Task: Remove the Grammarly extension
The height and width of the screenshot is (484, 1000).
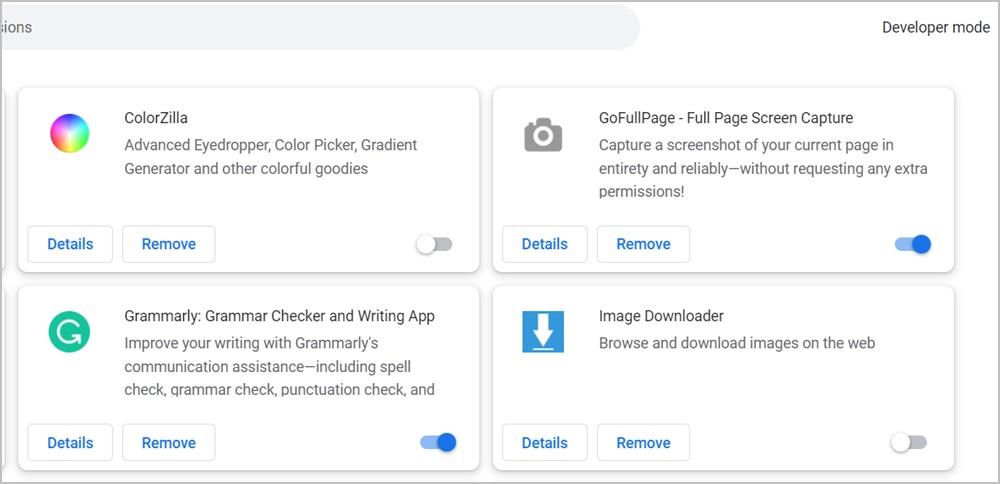Action: pyautogui.click(x=169, y=443)
